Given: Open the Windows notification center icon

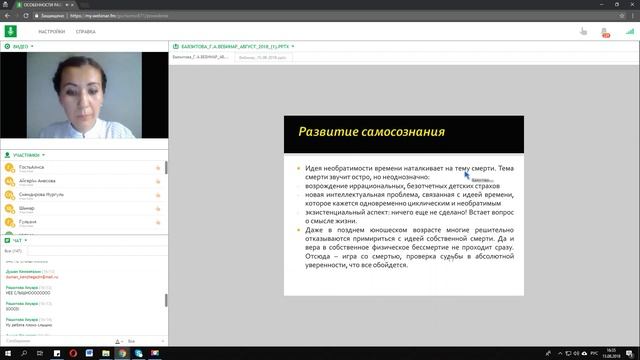Looking at the screenshot, I should [630, 353].
